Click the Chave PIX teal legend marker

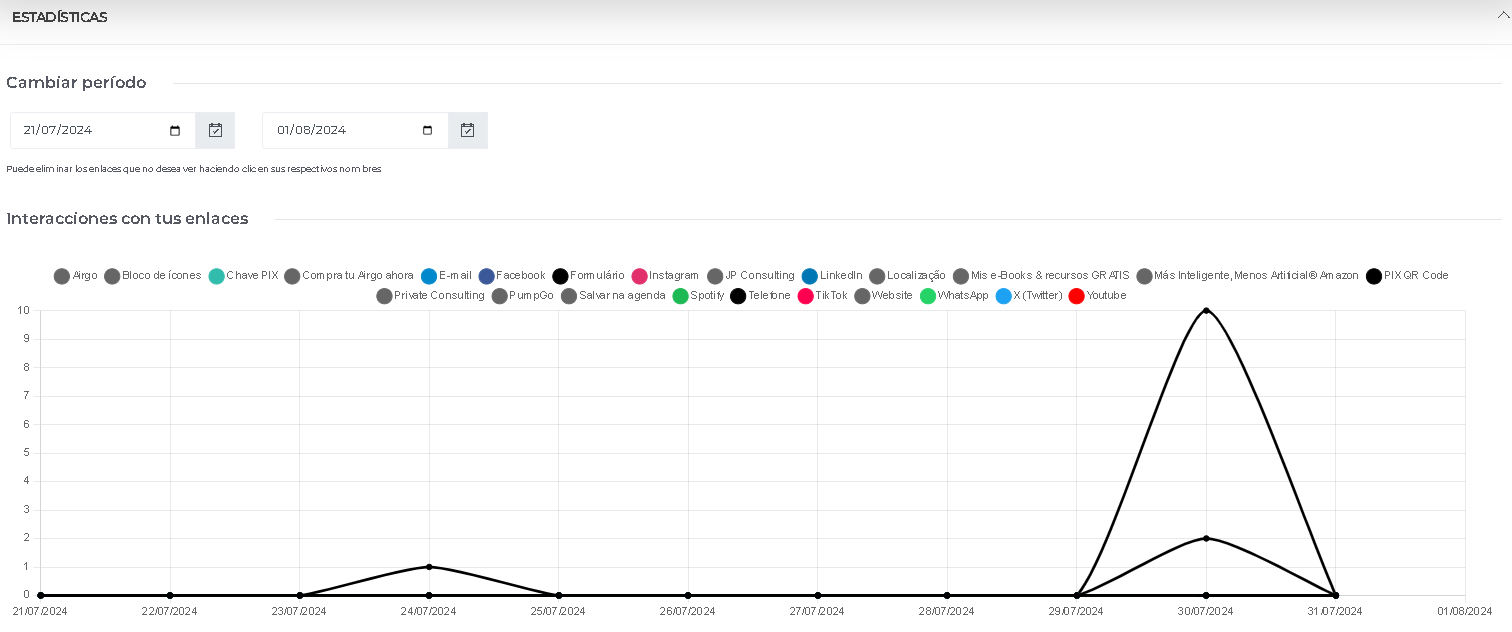pos(216,276)
